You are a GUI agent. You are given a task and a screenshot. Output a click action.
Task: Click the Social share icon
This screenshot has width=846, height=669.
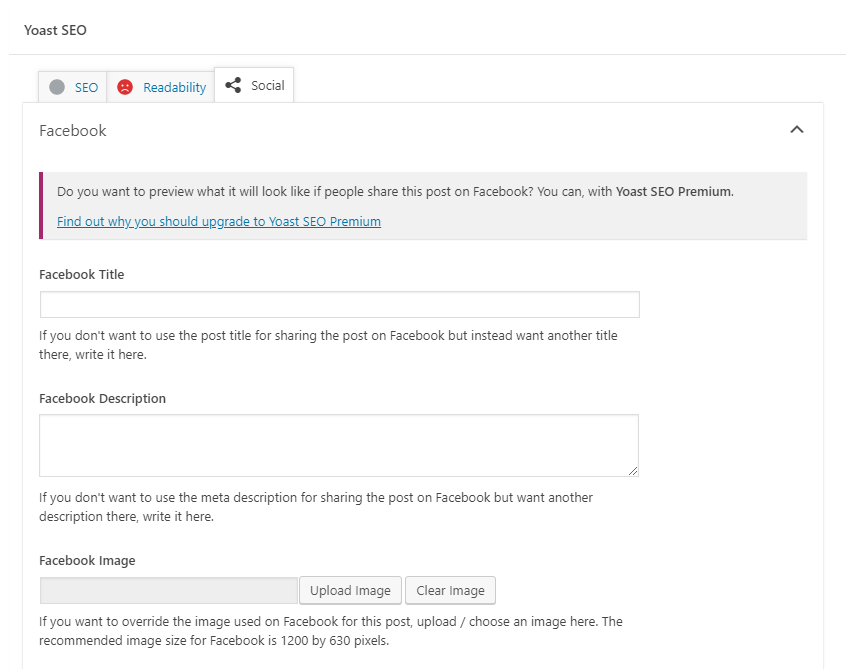coord(233,85)
